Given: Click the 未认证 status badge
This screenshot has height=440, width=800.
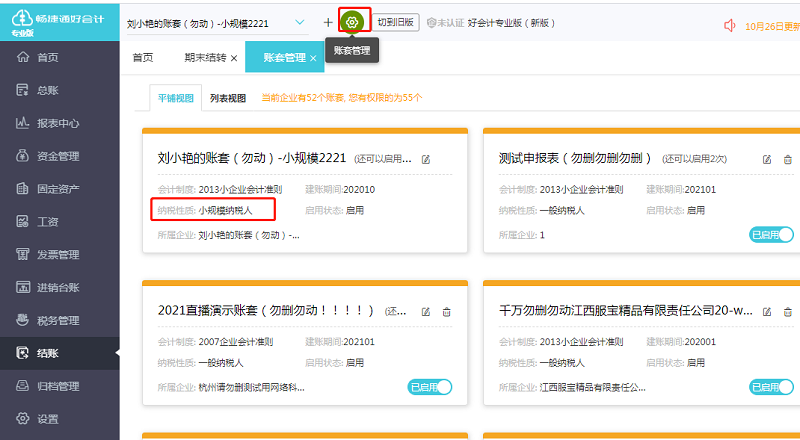Looking at the screenshot, I should (x=445, y=23).
